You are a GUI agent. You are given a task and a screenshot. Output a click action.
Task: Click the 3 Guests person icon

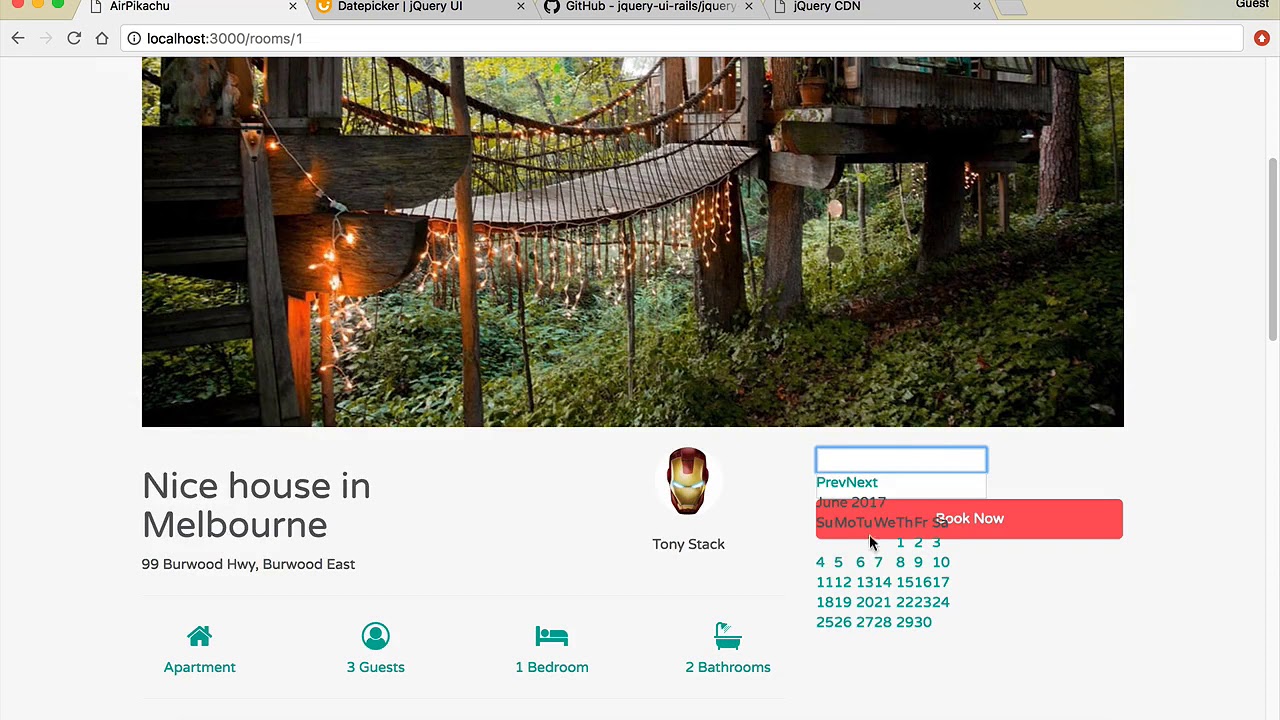click(x=376, y=636)
